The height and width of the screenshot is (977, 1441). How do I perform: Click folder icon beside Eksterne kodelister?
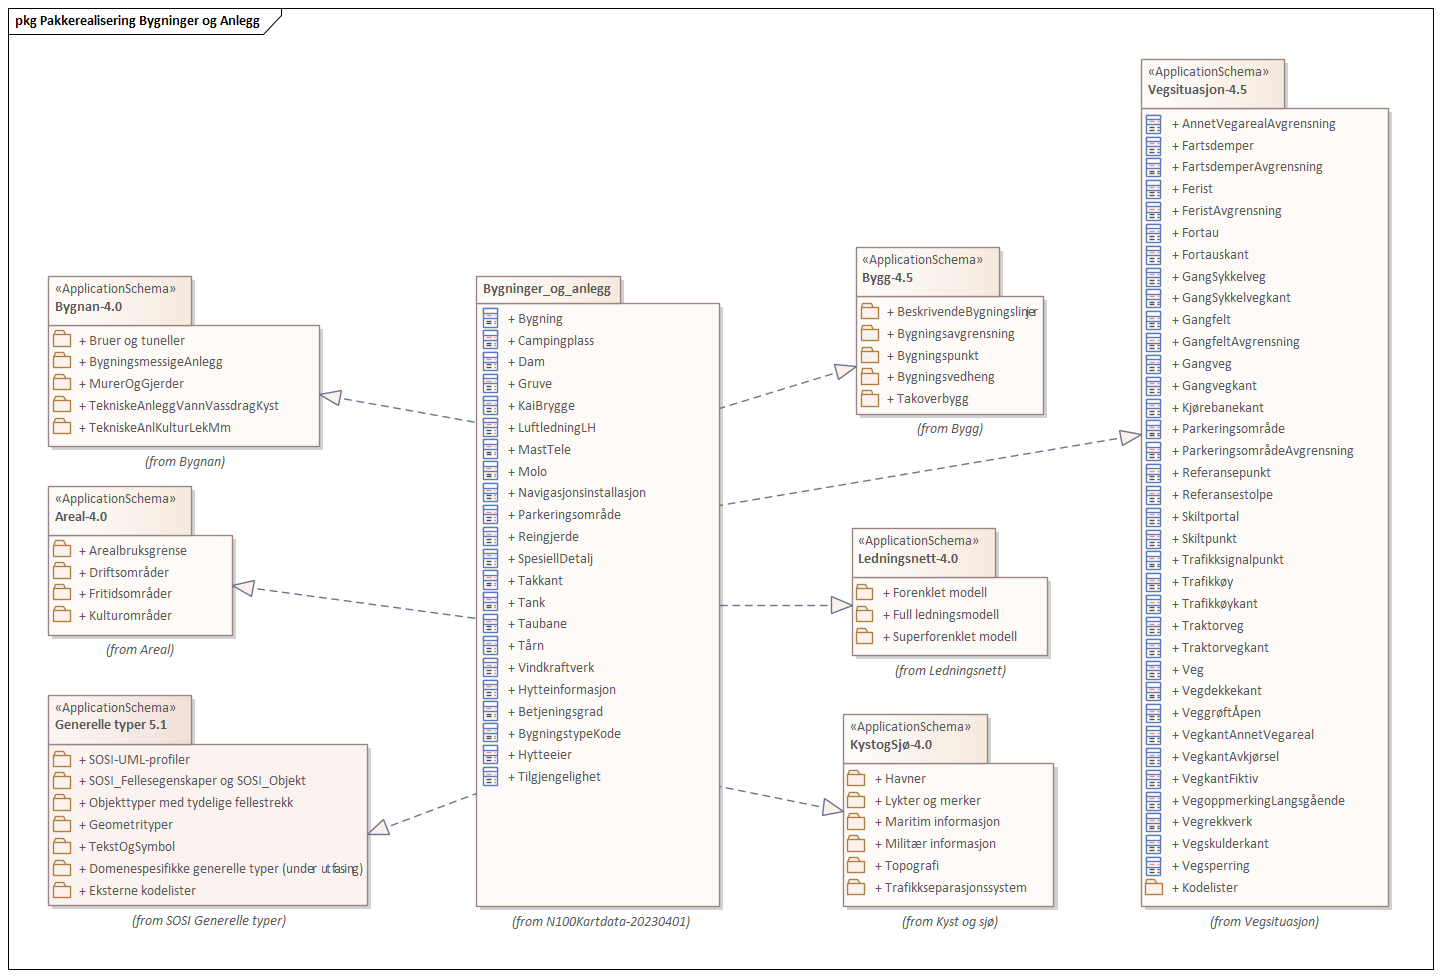point(62,890)
